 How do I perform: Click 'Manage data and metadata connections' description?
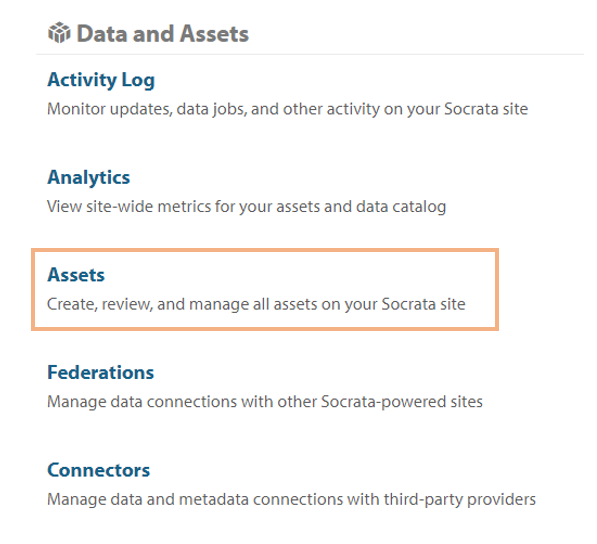(291, 499)
